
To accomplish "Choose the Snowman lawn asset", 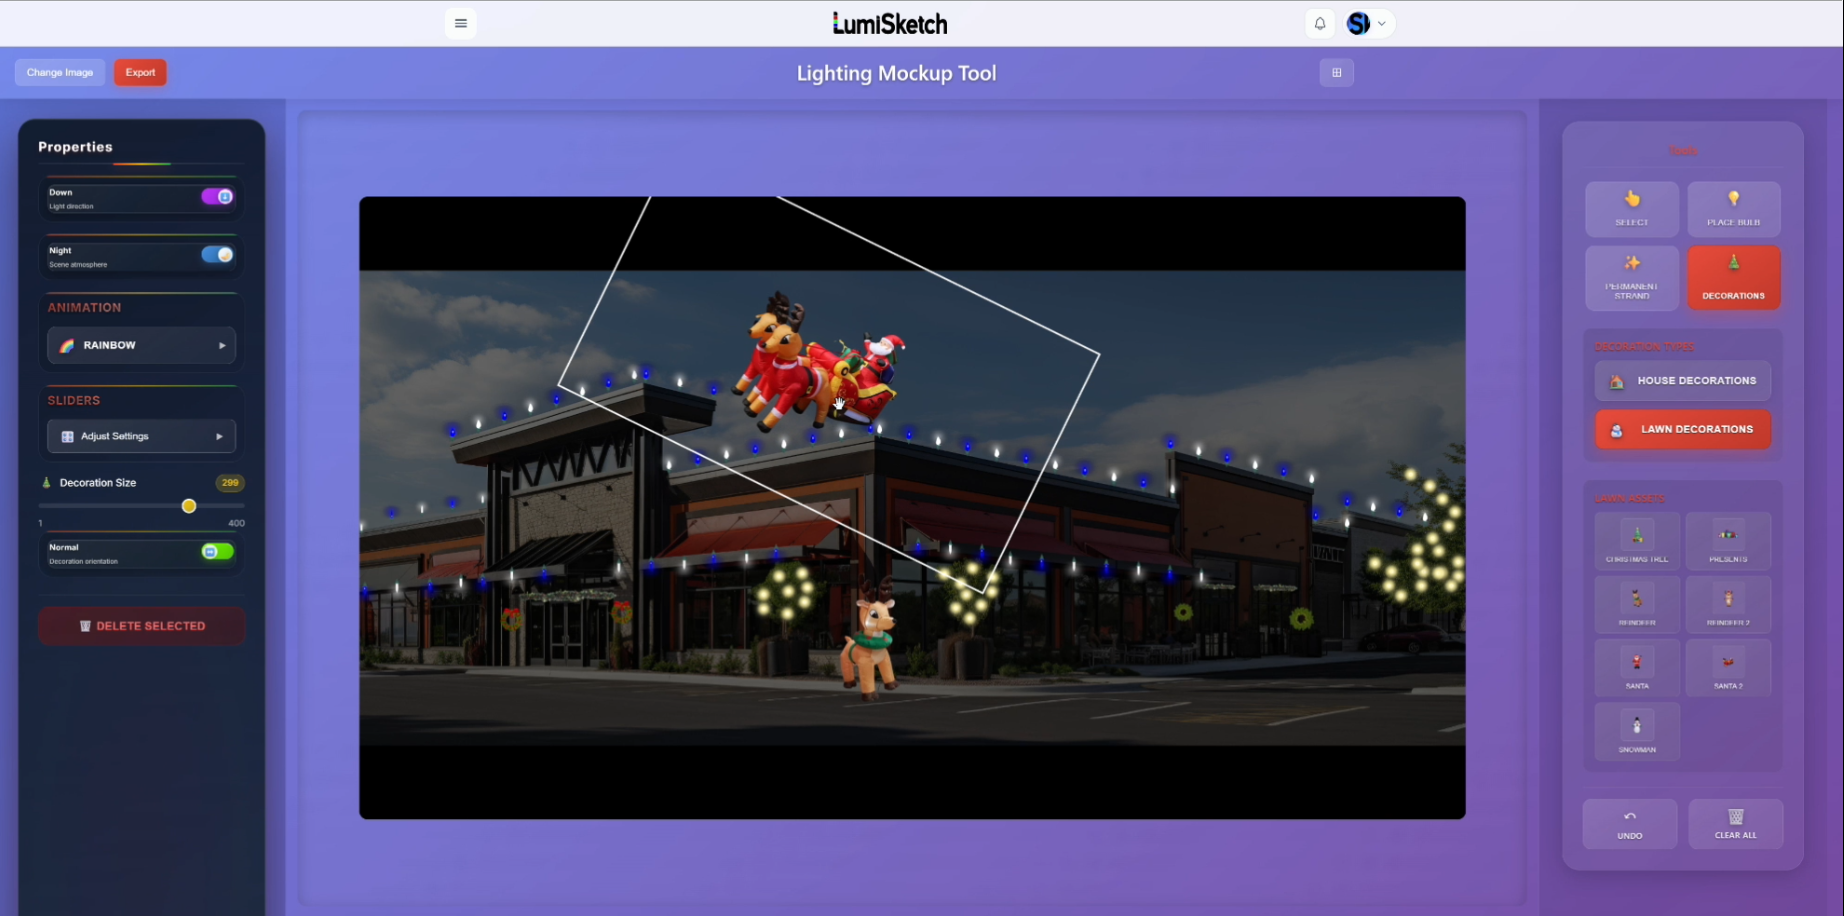I will pyautogui.click(x=1636, y=731).
